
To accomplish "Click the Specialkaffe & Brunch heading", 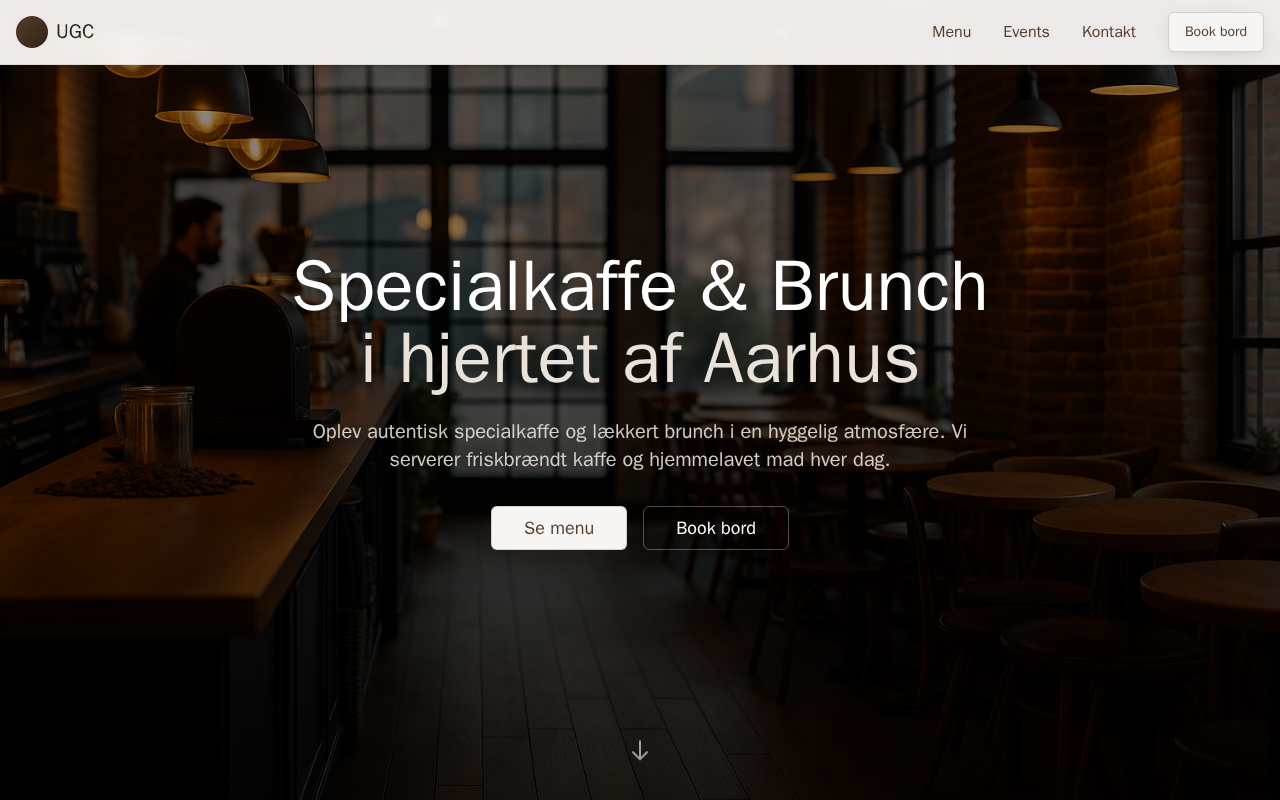I will click(x=640, y=287).
